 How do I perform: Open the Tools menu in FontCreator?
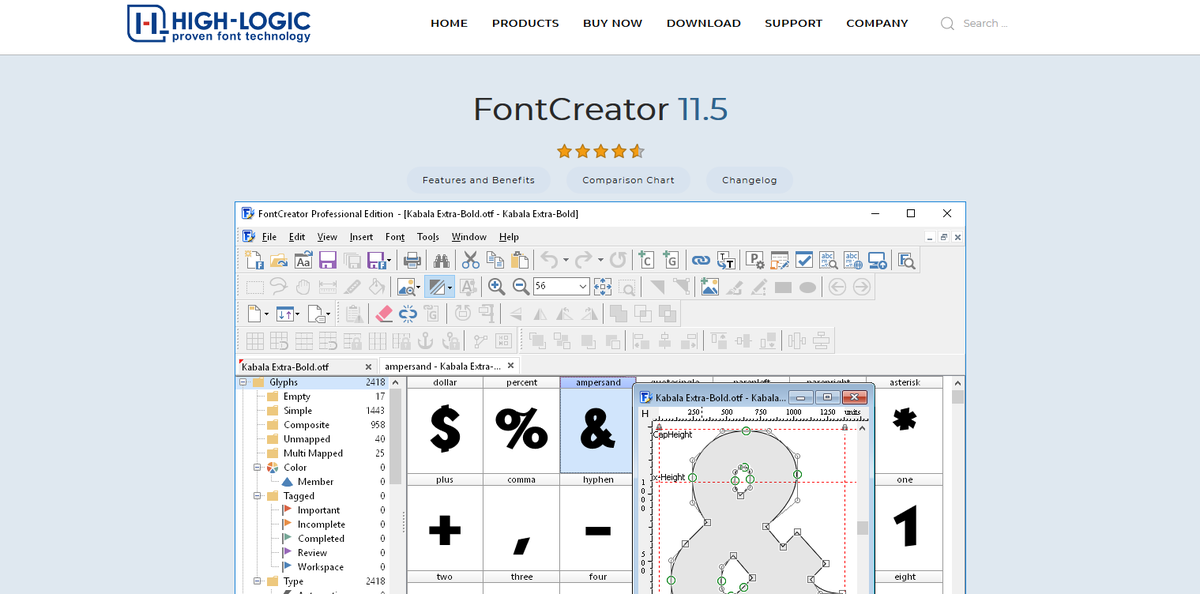428,237
